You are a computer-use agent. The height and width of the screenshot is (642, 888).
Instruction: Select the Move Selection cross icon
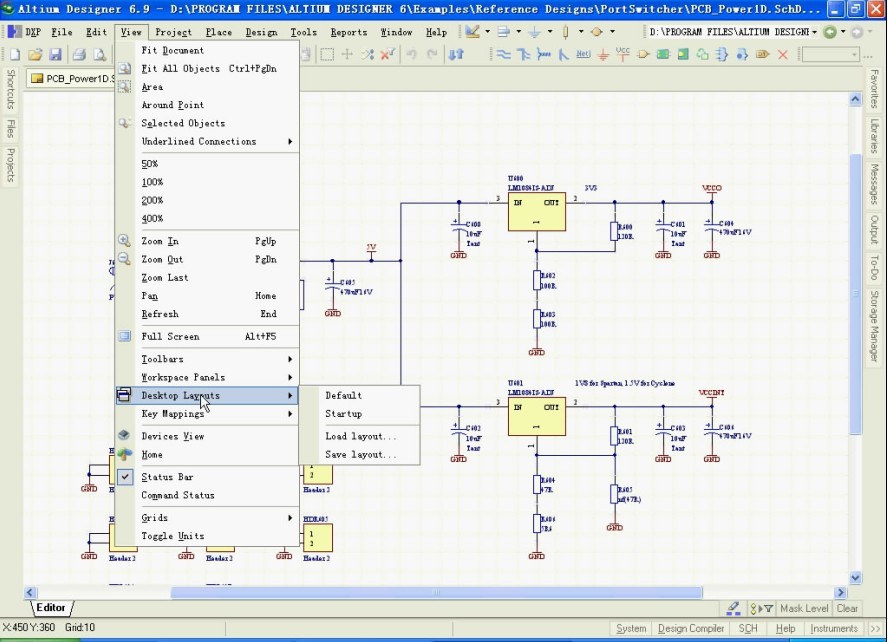pos(347,54)
